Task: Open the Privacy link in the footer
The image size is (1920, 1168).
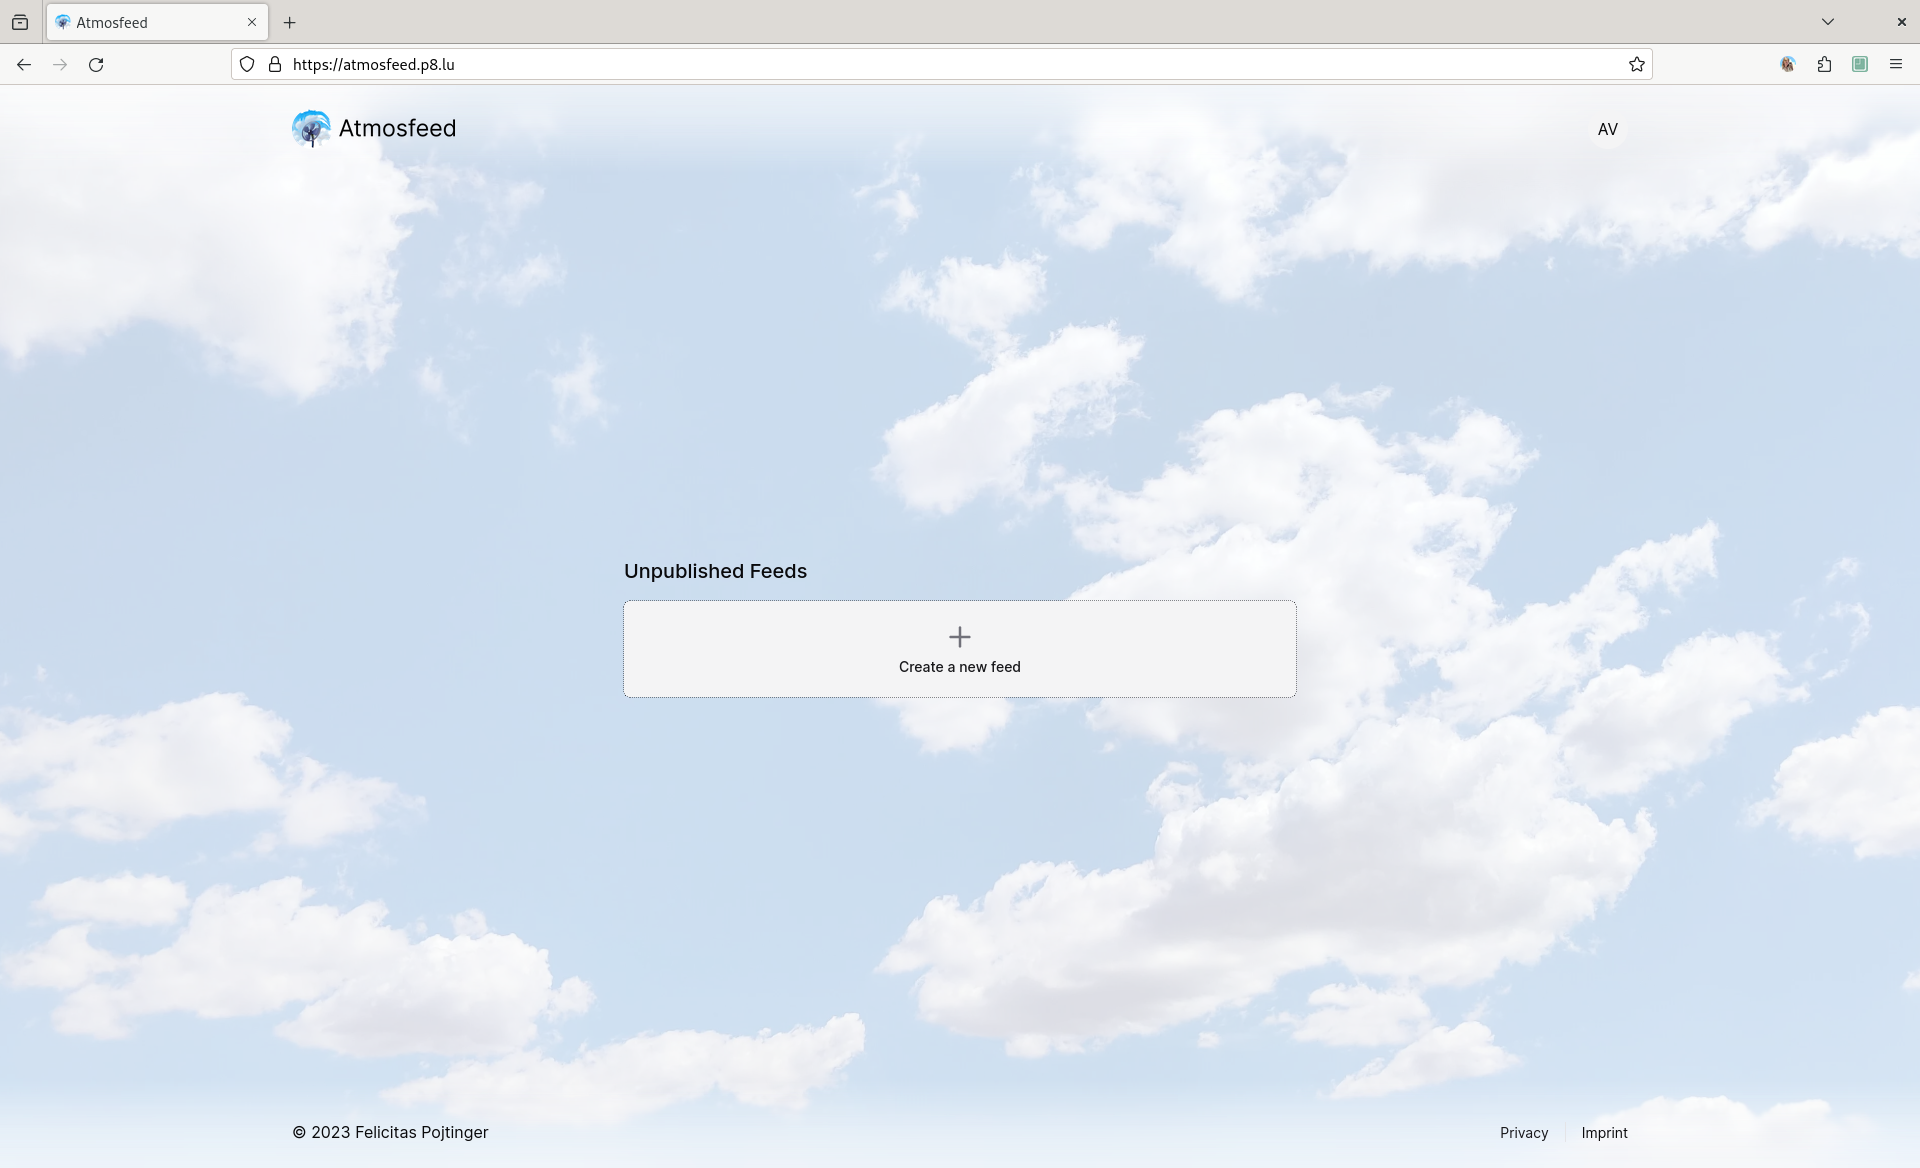Action: click(1523, 1133)
